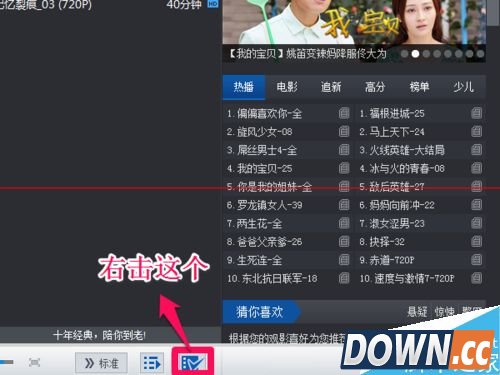Click details icon beside 生死连-全
Screen dimensions: 500x375
pos(344,260)
